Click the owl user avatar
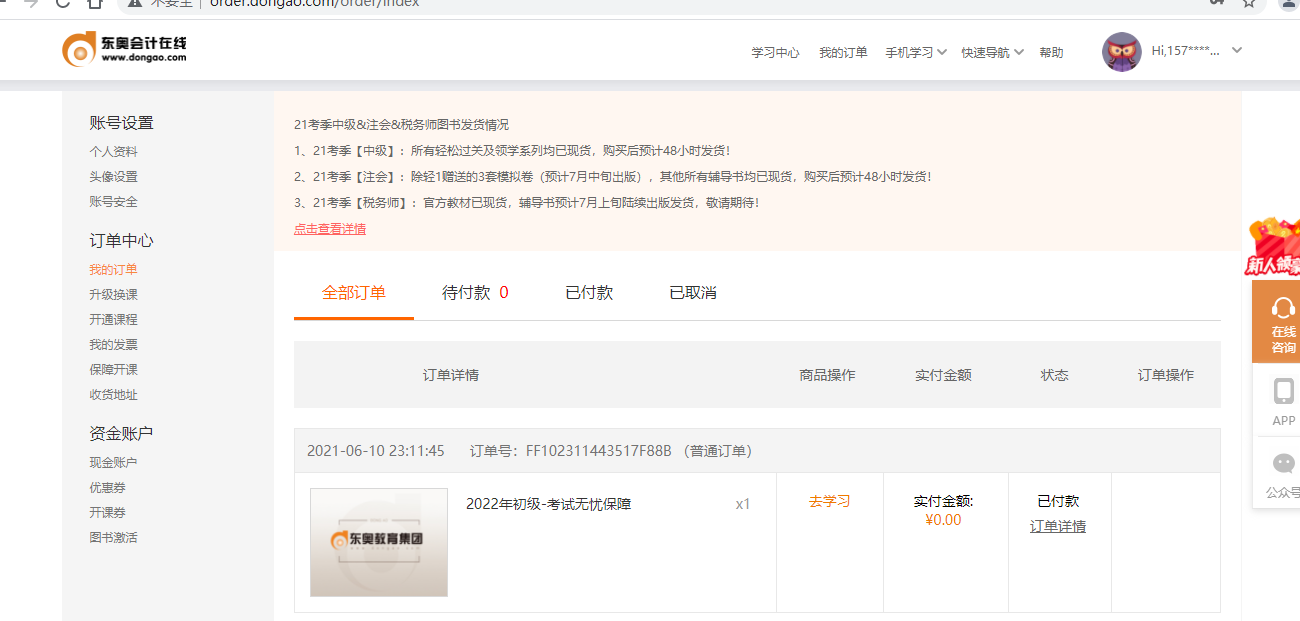Screen dimensions: 1300x621 (1121, 52)
